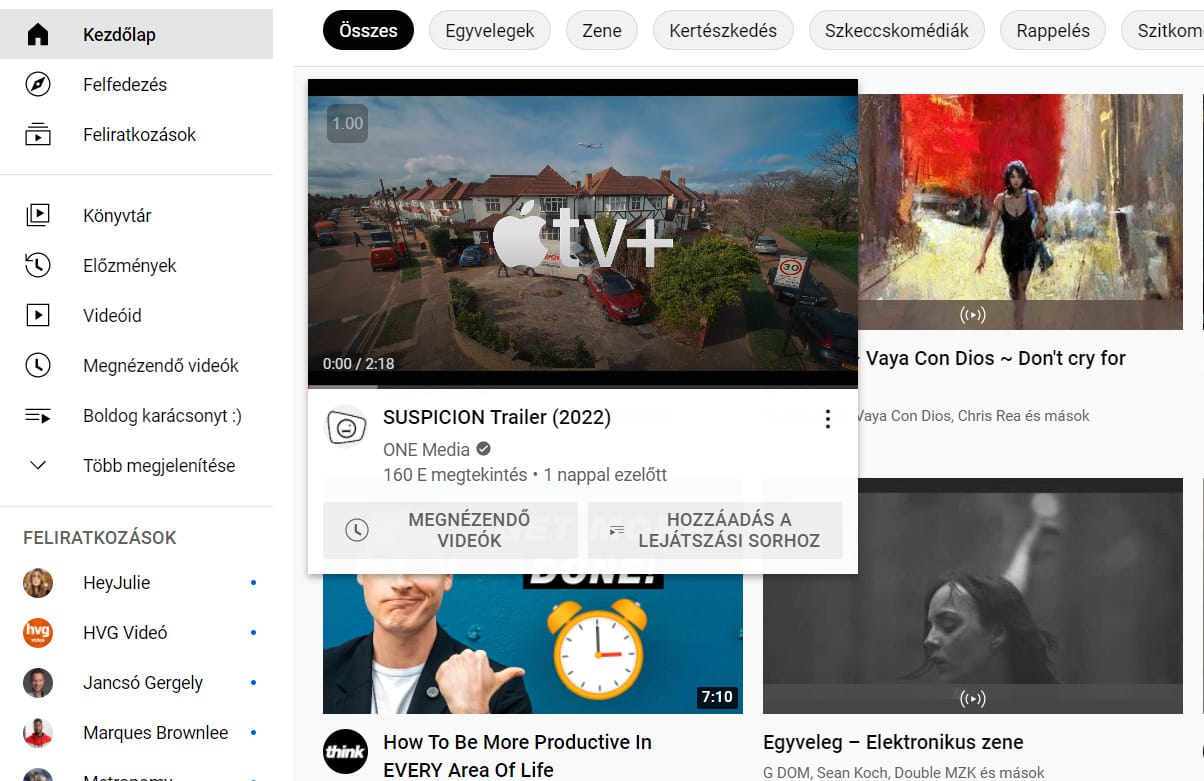Click the MEGNÉZENDŐ VIDEÓK button
Image resolution: width=1204 pixels, height=781 pixels.
click(x=450, y=530)
